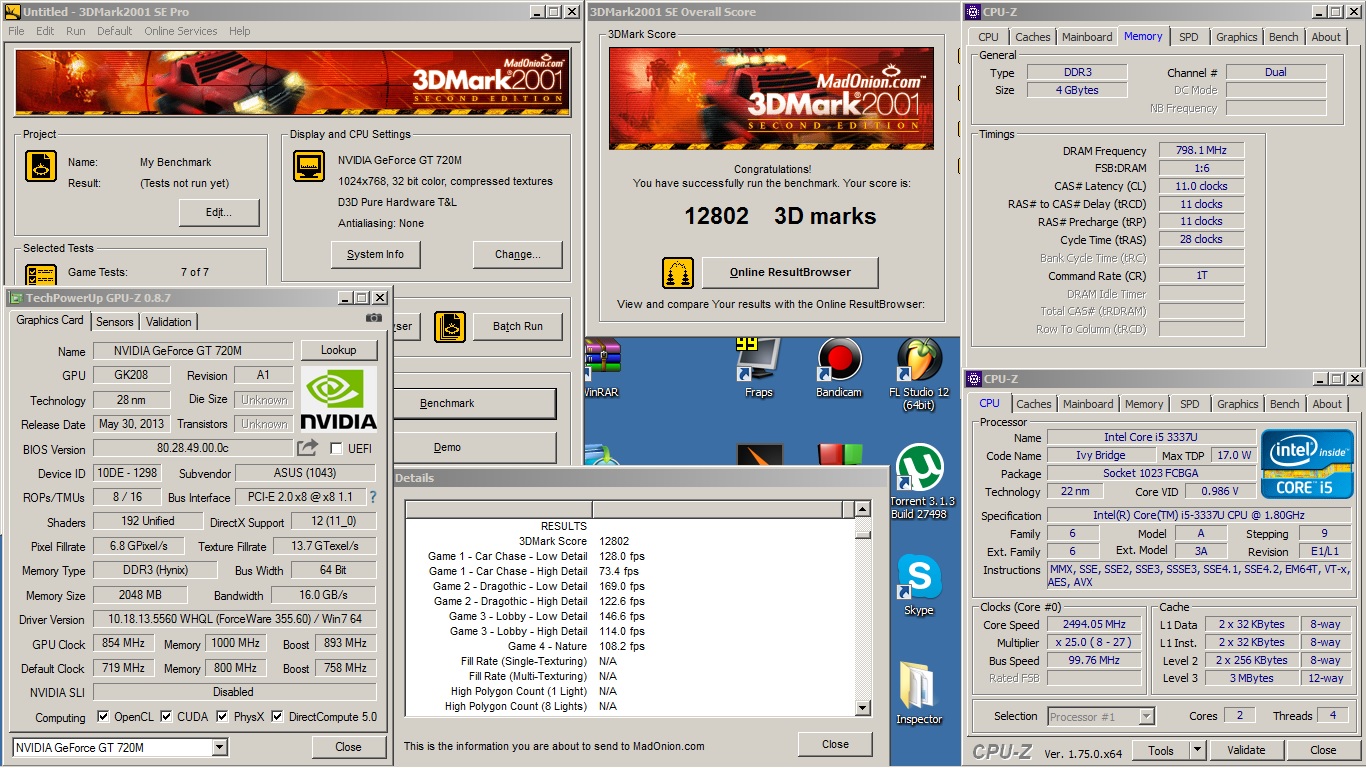Click the Benchmark button in 3DMark

pos(473,403)
